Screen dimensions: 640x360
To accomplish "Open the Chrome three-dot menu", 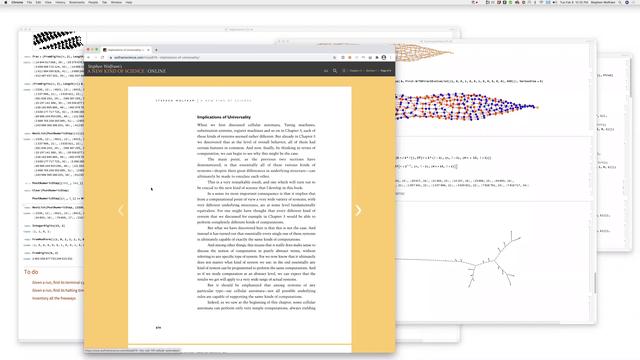I will (x=391, y=58).
